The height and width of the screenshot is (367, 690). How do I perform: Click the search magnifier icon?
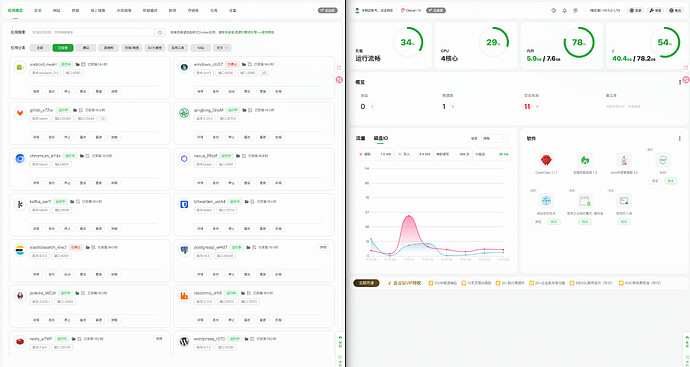click(160, 32)
